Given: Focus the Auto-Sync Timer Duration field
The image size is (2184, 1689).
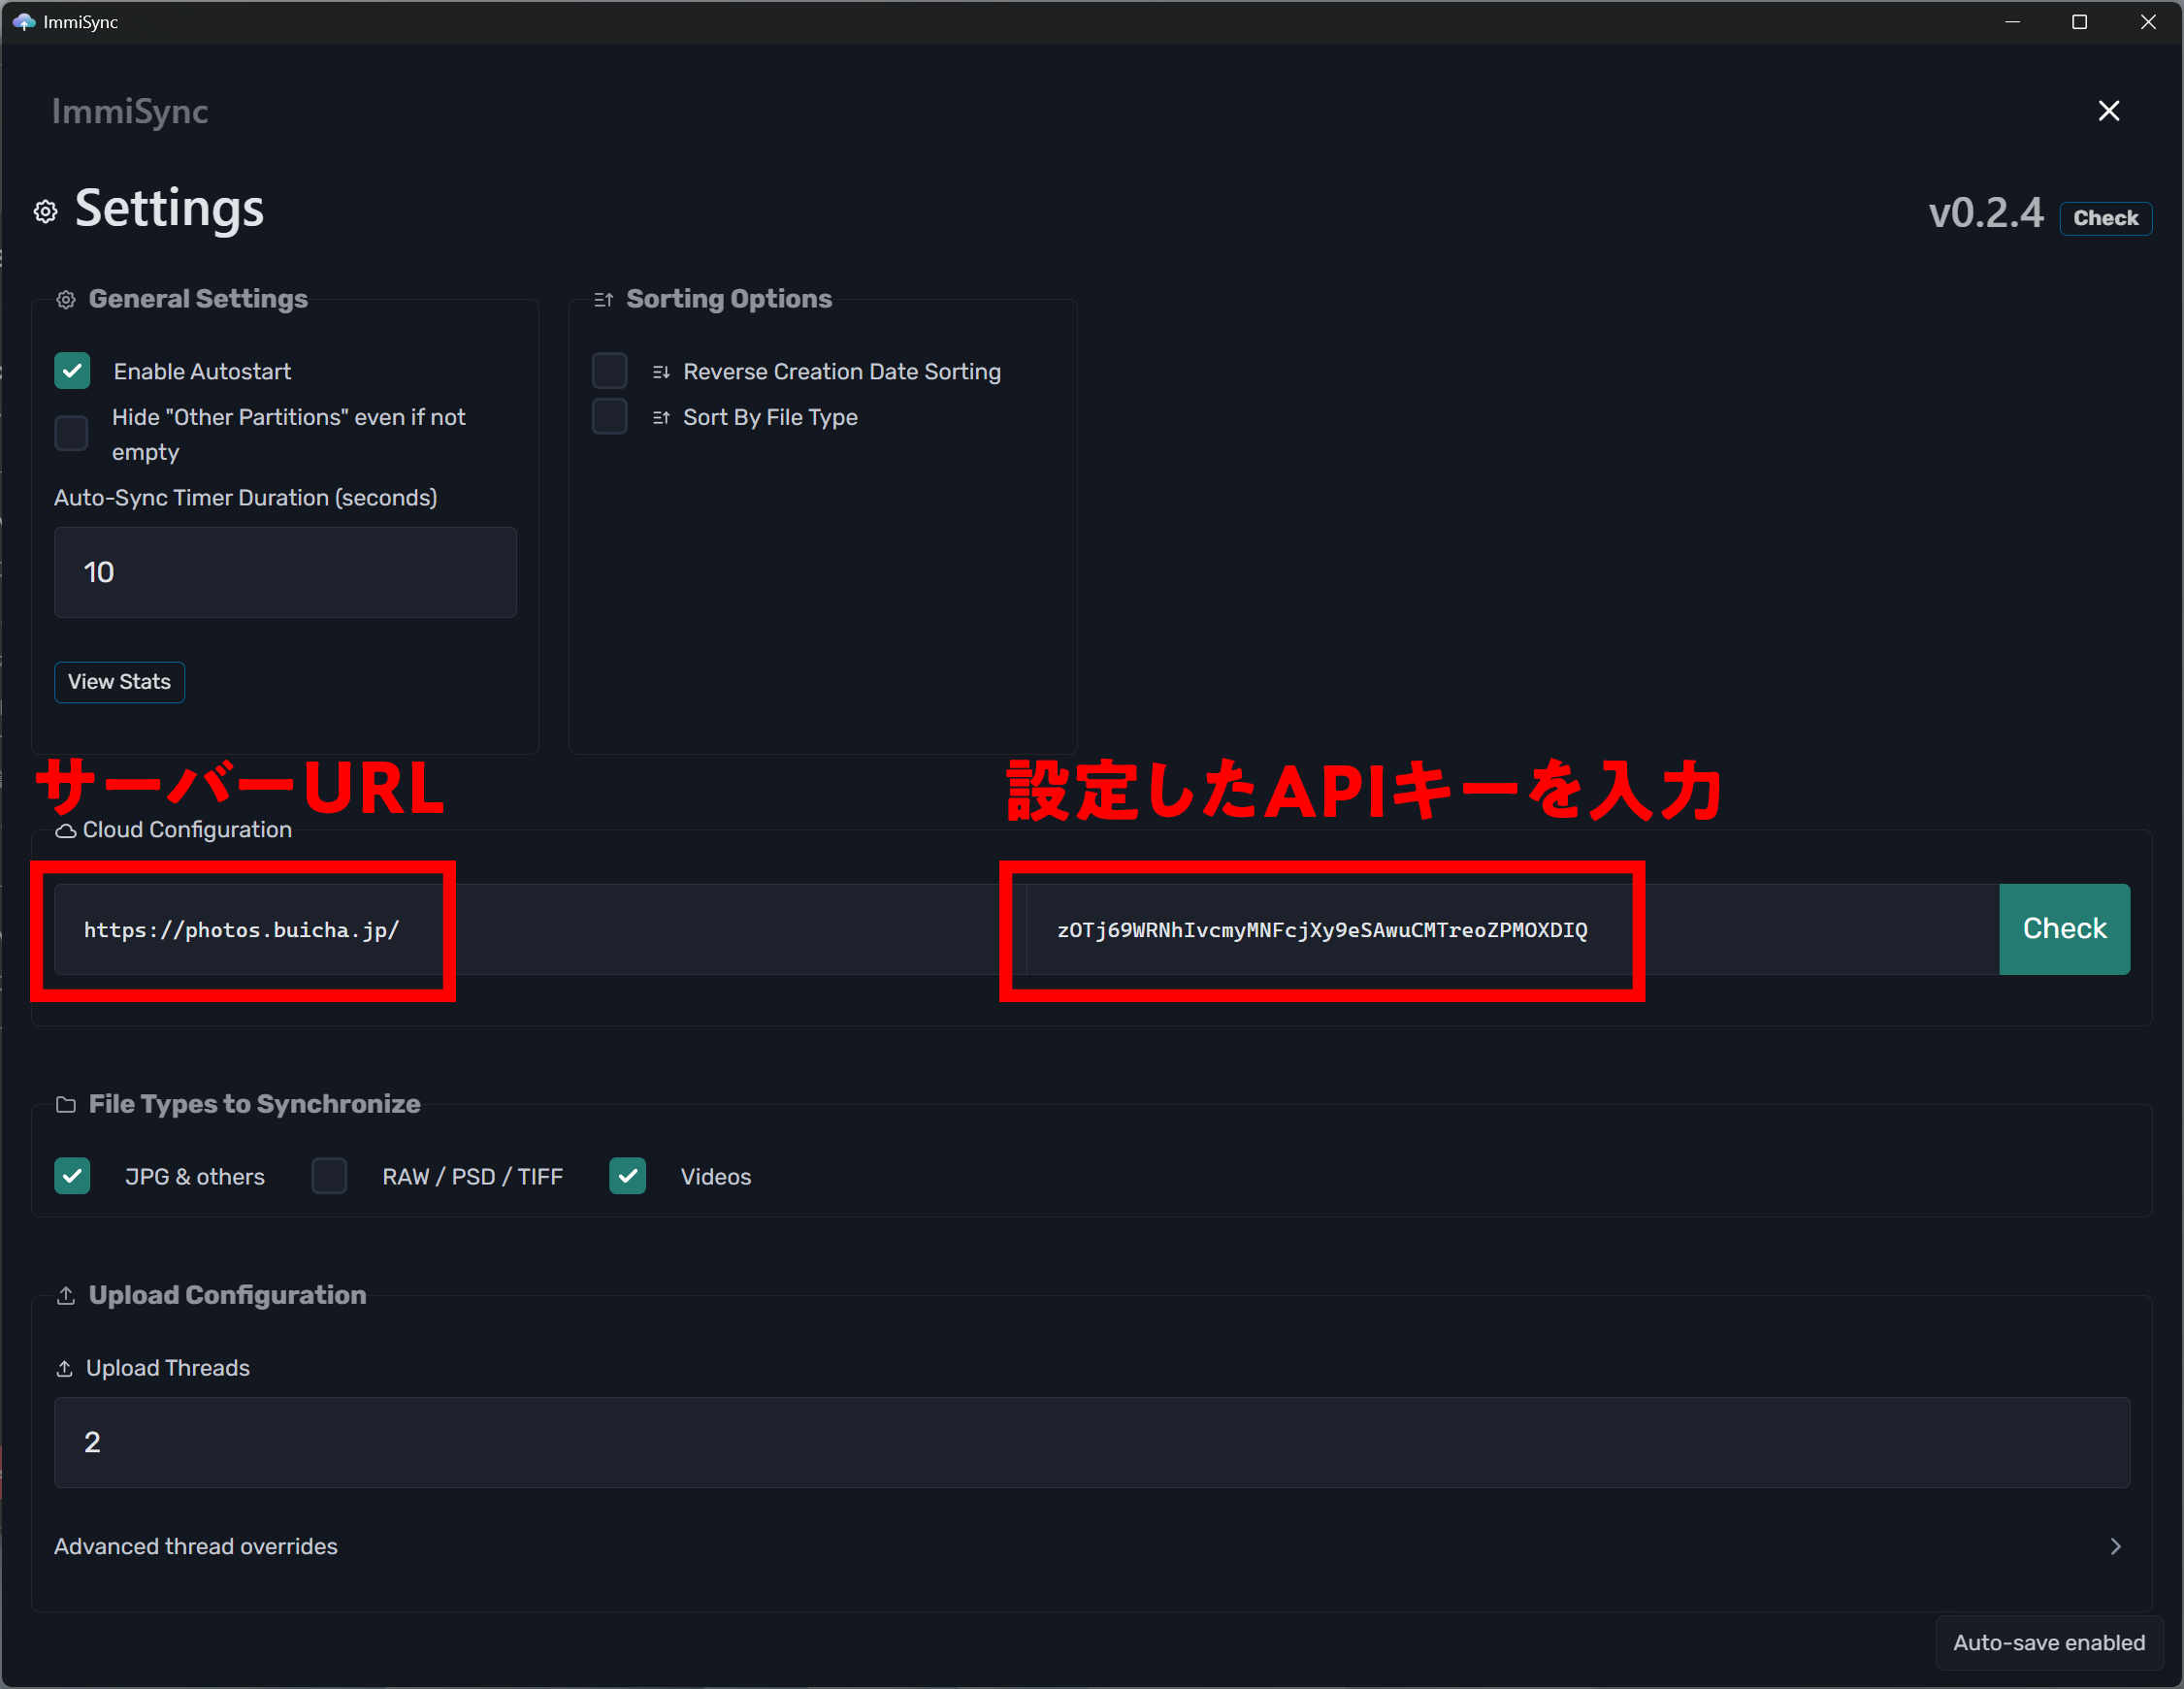Looking at the screenshot, I should [285, 572].
